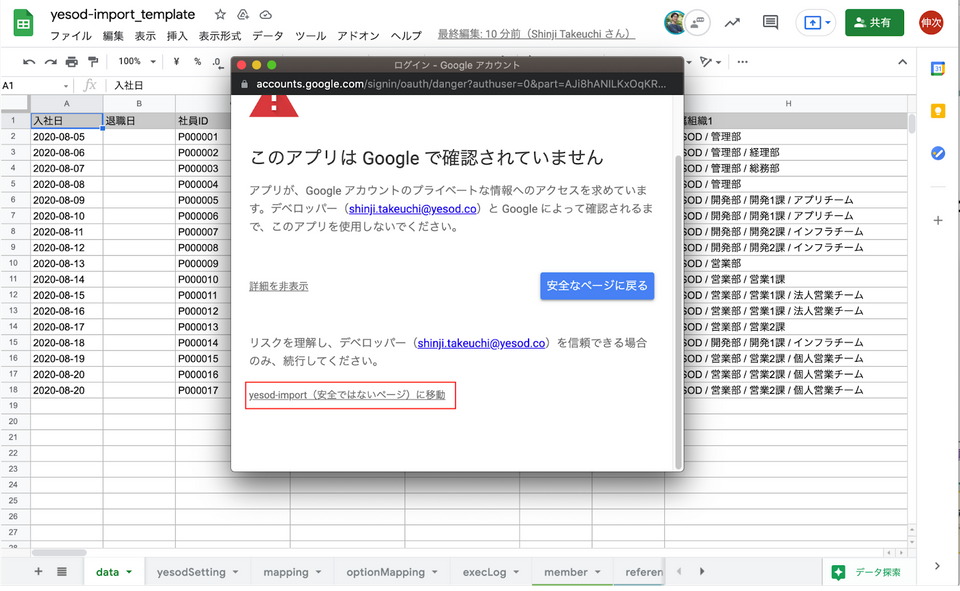Open Google Calendar side panel
The height and width of the screenshot is (591, 960).
[937, 69]
